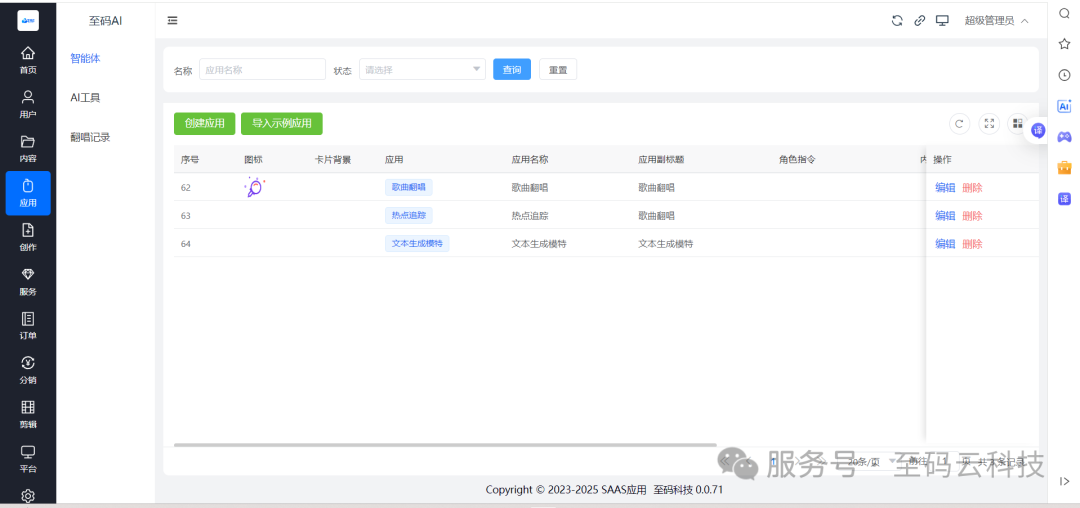1080x508 pixels.
Task: Open the 翻唱记录 menu item
Action: pos(90,137)
